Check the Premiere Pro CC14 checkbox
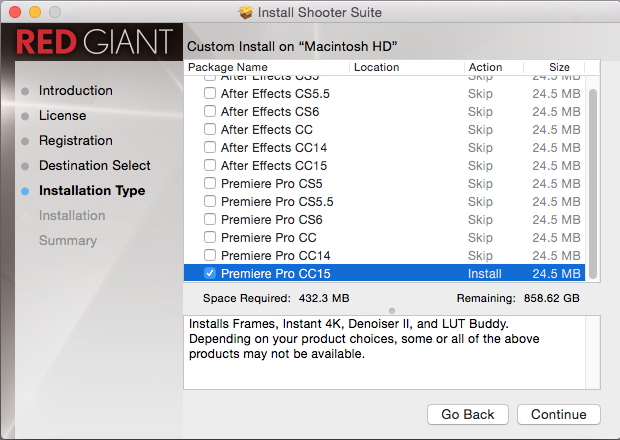Screen dimensions: 620x440 coord(210,255)
